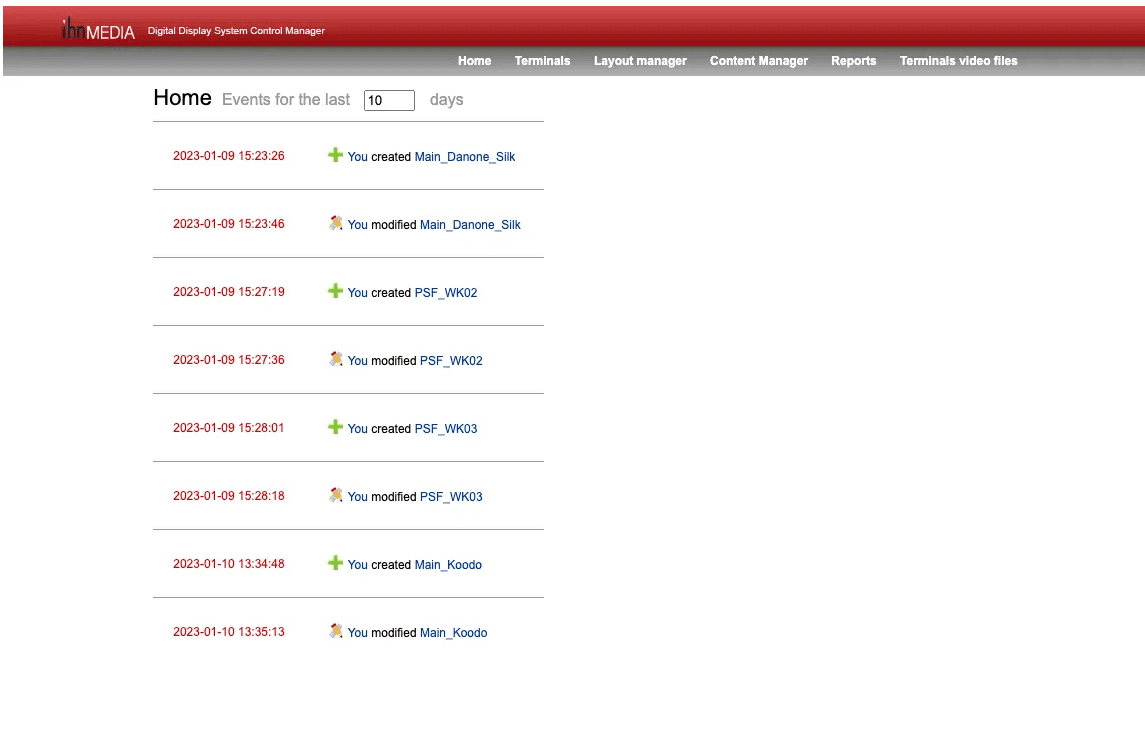Select the Home navigation item
Image resolution: width=1145 pixels, height=754 pixels.
474,61
